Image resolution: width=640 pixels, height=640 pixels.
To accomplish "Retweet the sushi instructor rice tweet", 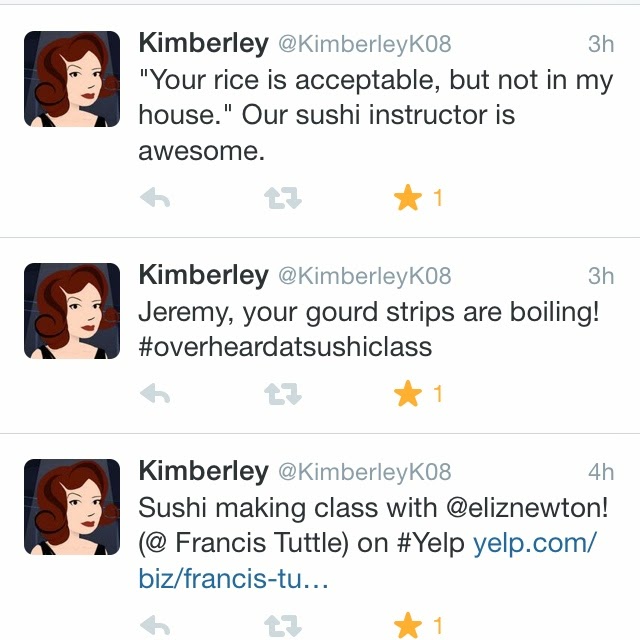I will tap(281, 199).
